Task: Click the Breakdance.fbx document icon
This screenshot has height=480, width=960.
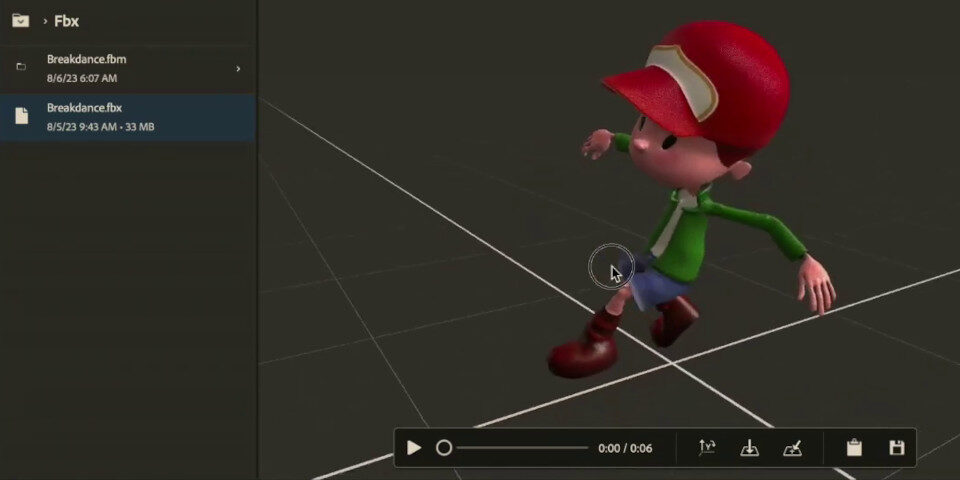Action: click(21, 117)
